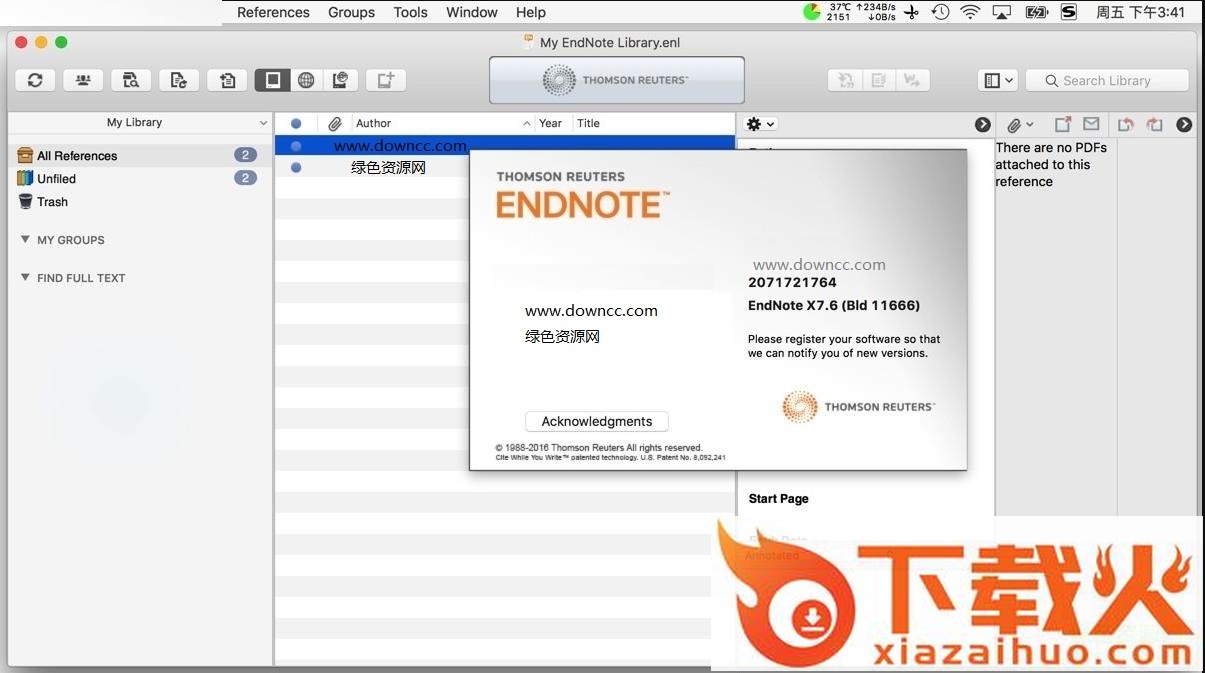Open the layout dropdown button
The image size is (1205, 673).
coord(997,80)
